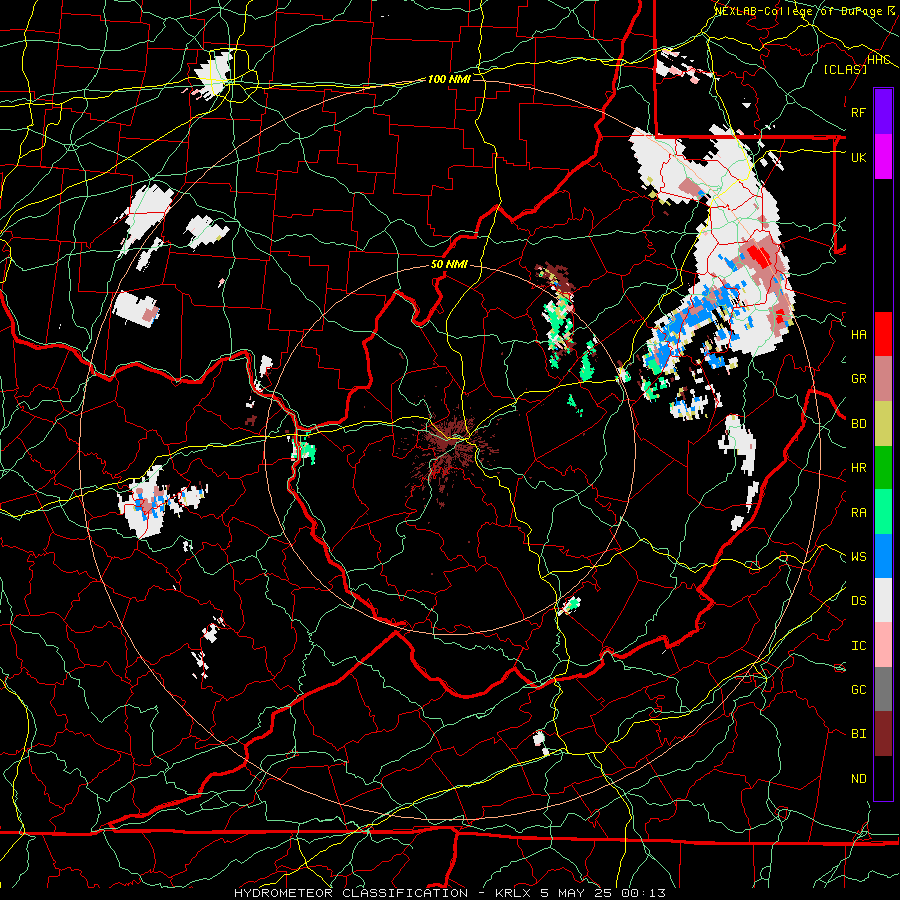
Task: Pick the light green RA legend swatch
Action: point(883,512)
